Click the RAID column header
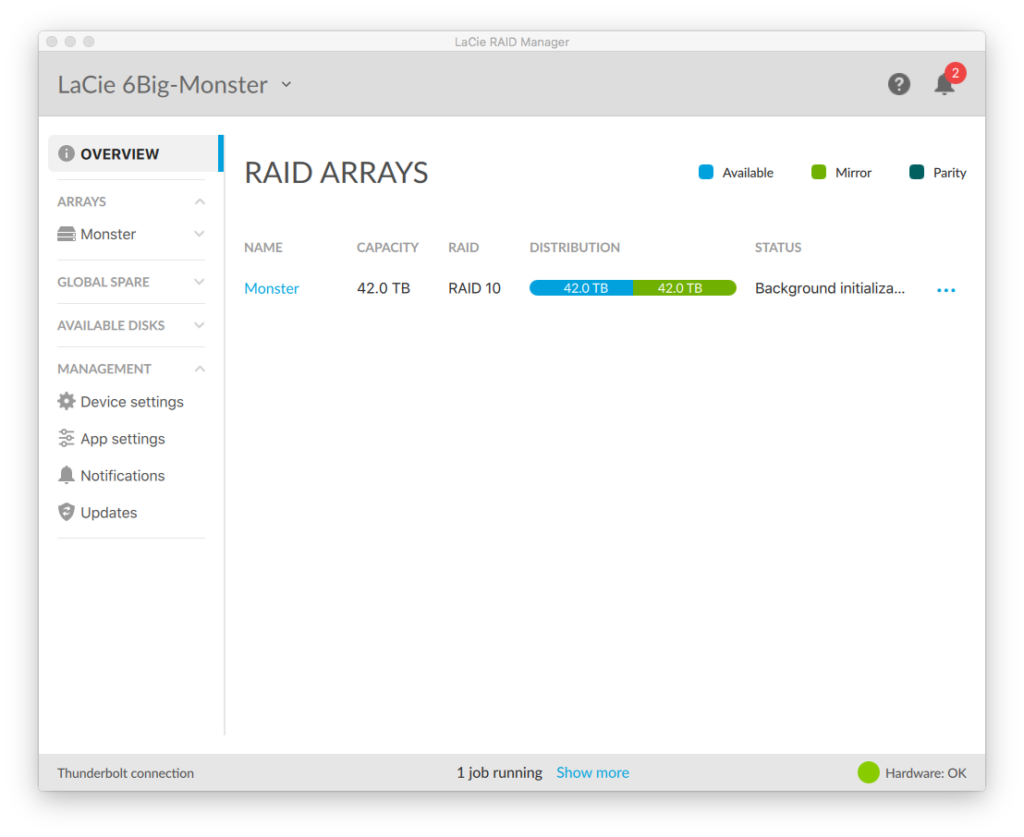The width and height of the screenshot is (1024, 837). click(463, 247)
